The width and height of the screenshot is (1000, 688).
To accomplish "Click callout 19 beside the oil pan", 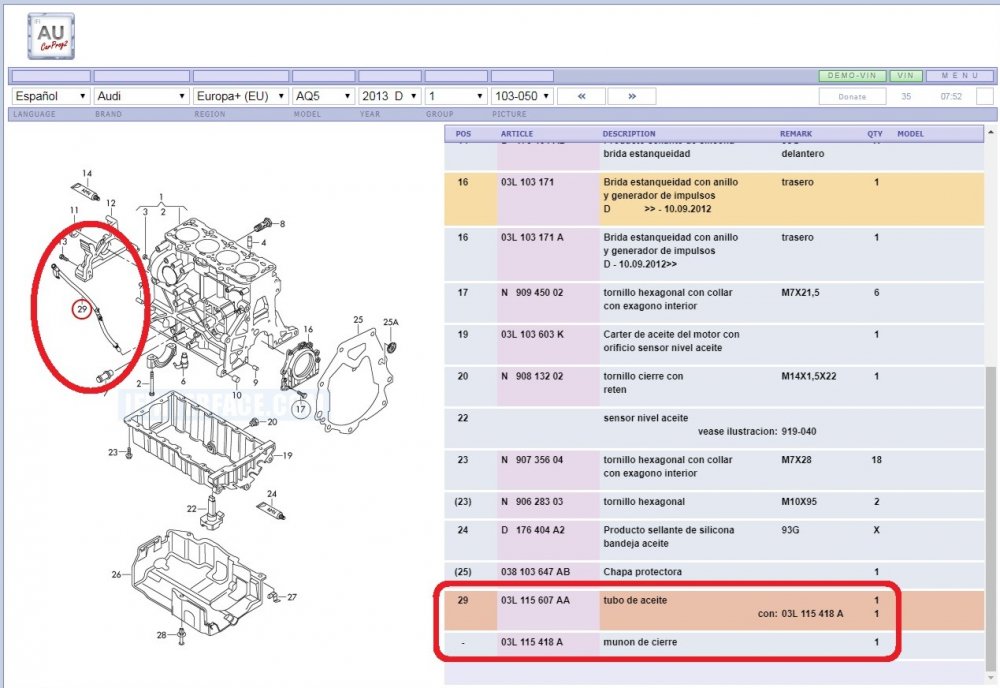I will point(288,455).
